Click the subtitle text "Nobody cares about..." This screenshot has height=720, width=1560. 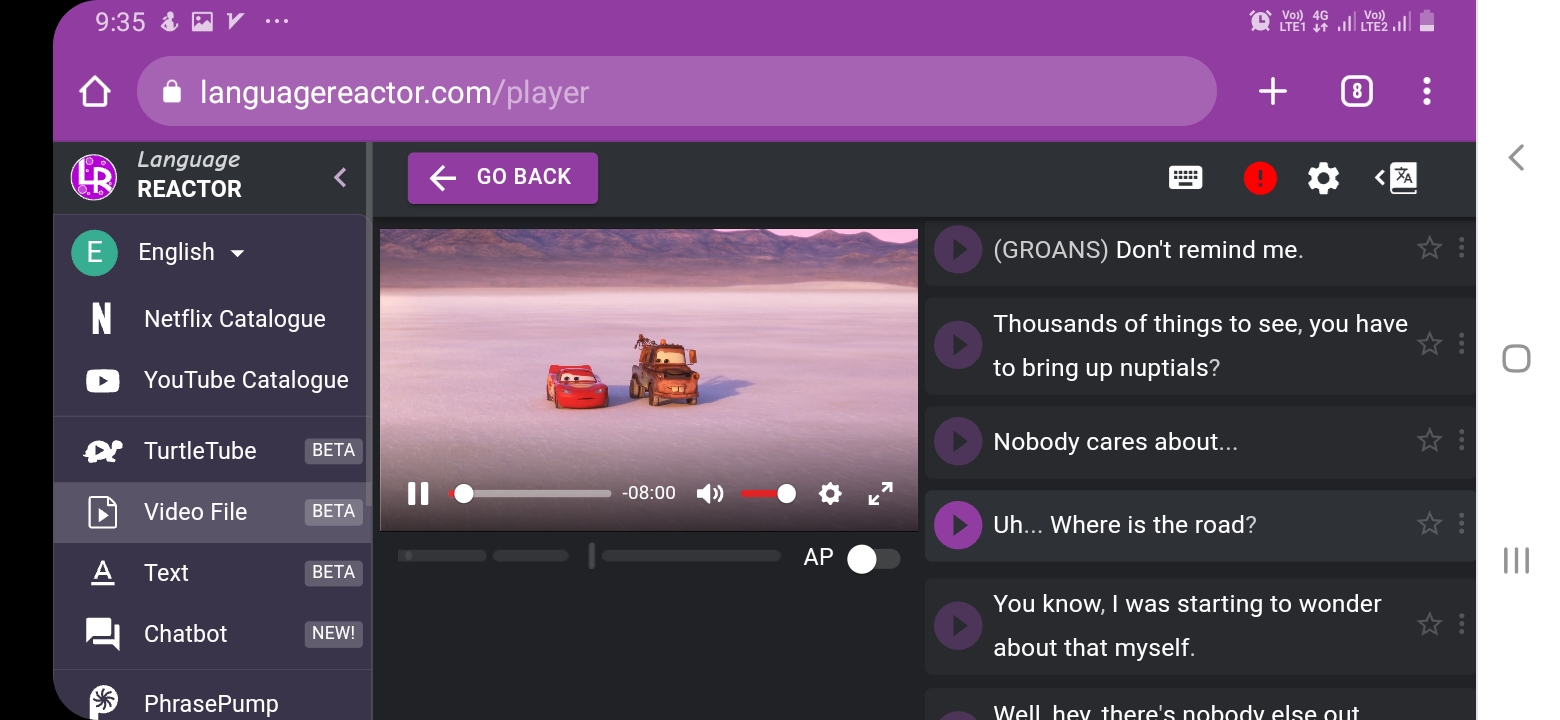click(x=1115, y=442)
